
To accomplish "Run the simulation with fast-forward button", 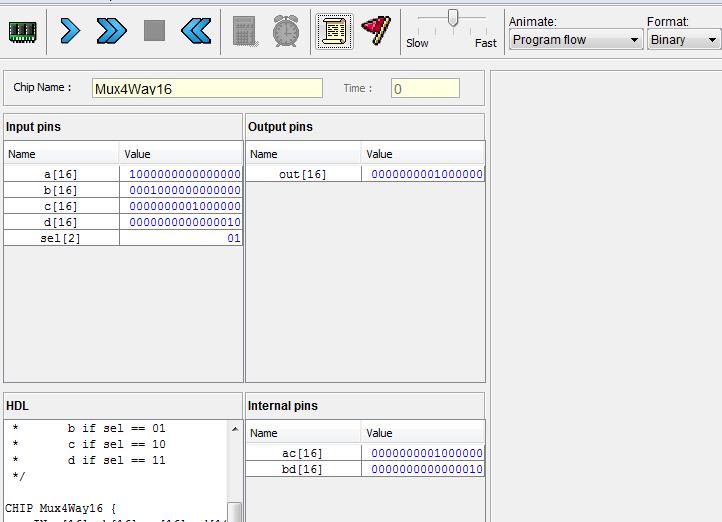I will pyautogui.click(x=111, y=32).
